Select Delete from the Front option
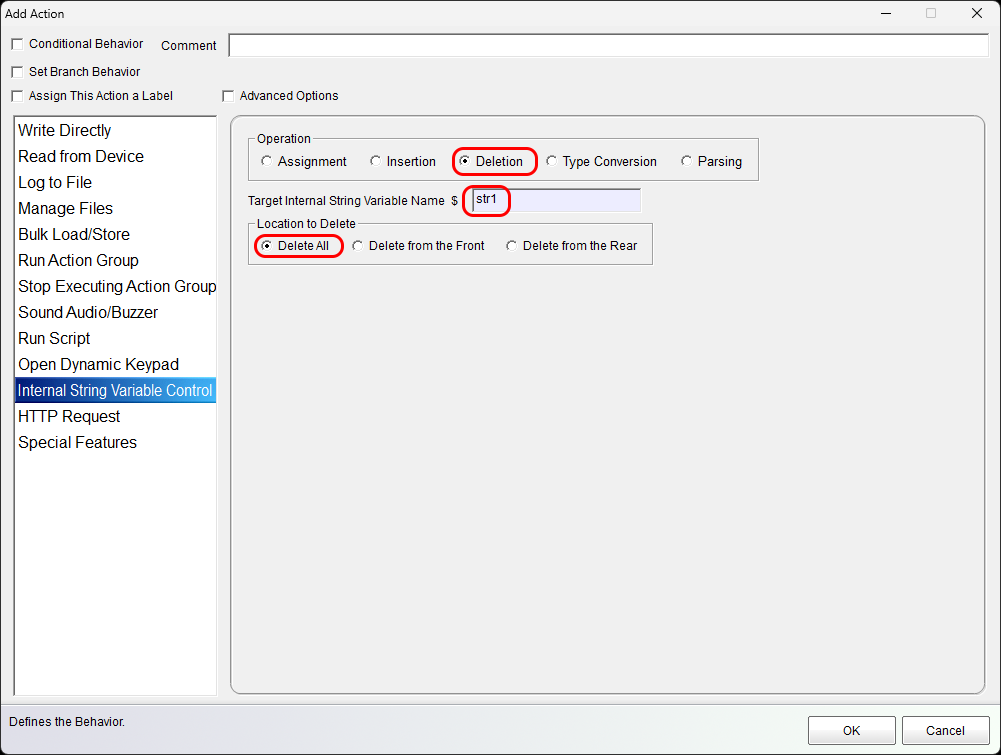1001x755 pixels. 358,246
